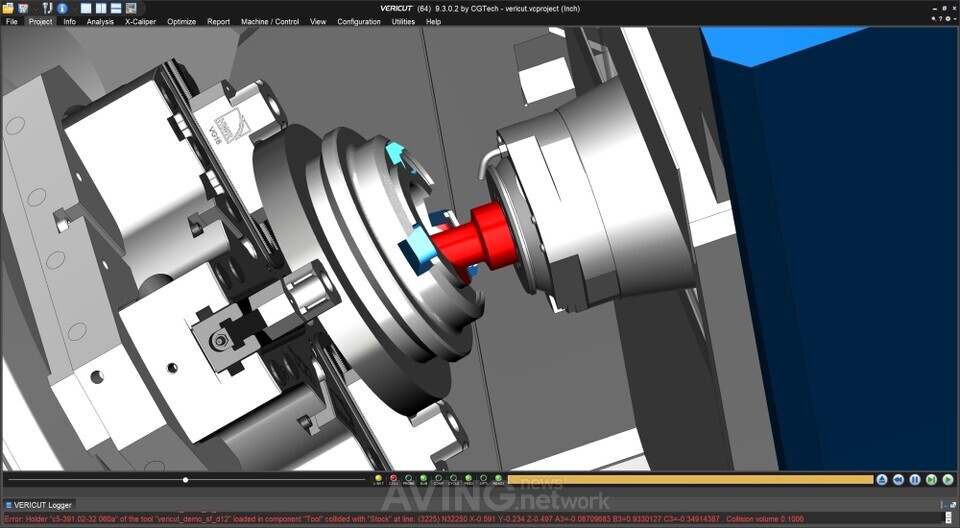Toggle the yellow LIMIT indicator light

tap(378, 480)
